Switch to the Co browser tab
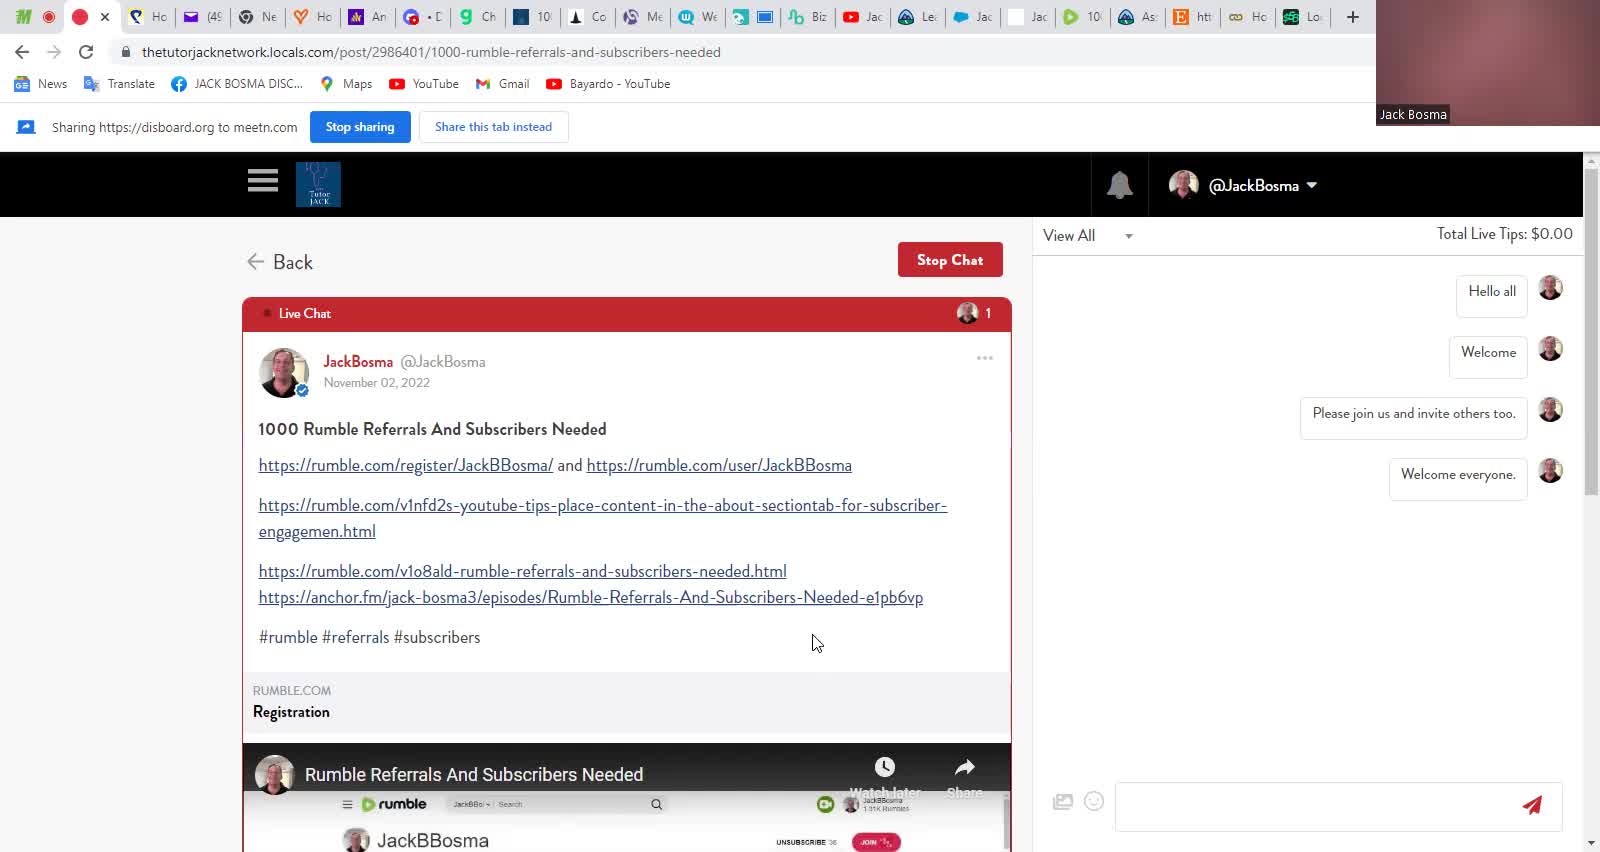This screenshot has height=852, width=1600. [588, 17]
